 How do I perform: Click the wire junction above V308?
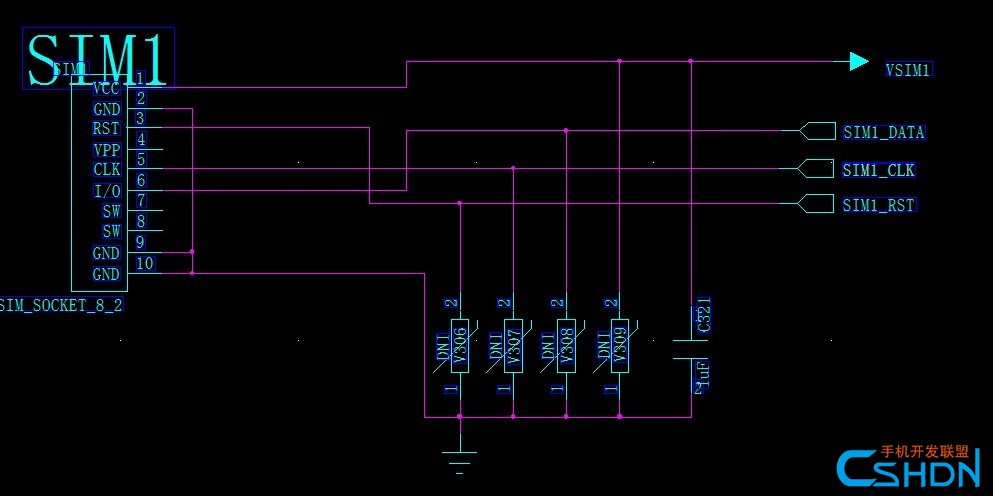coord(566,130)
